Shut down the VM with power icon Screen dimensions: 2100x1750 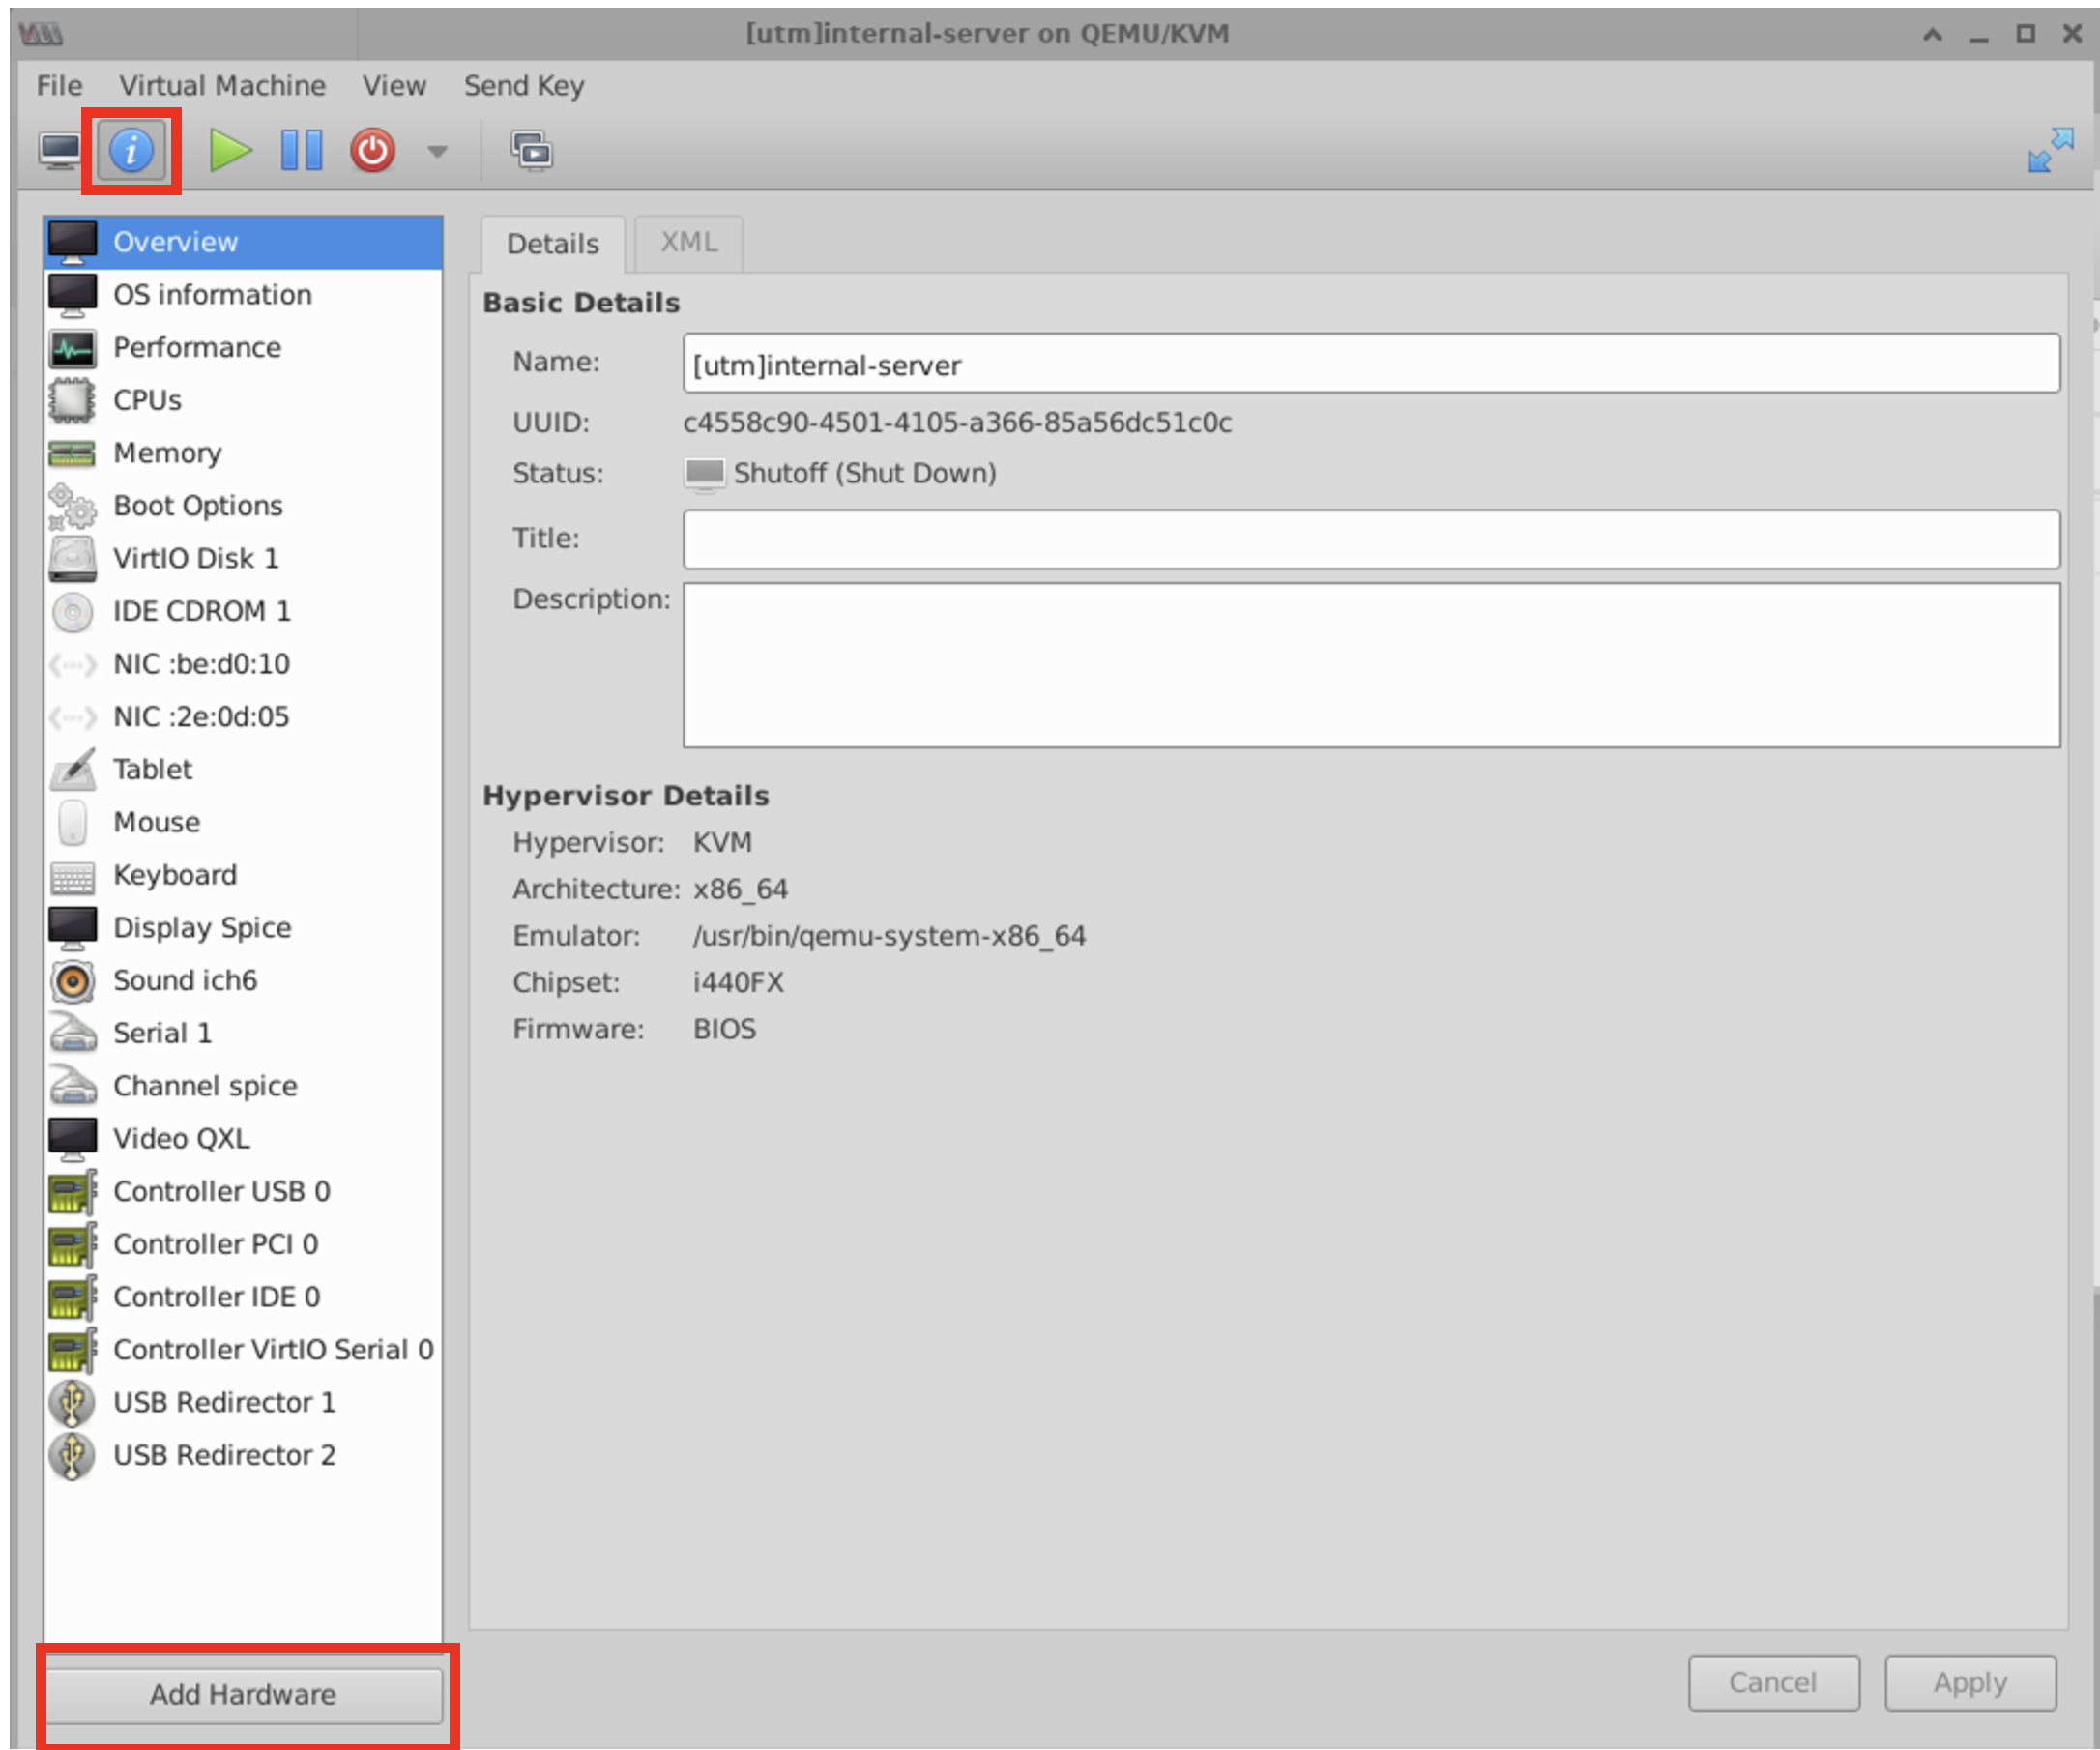(x=372, y=152)
